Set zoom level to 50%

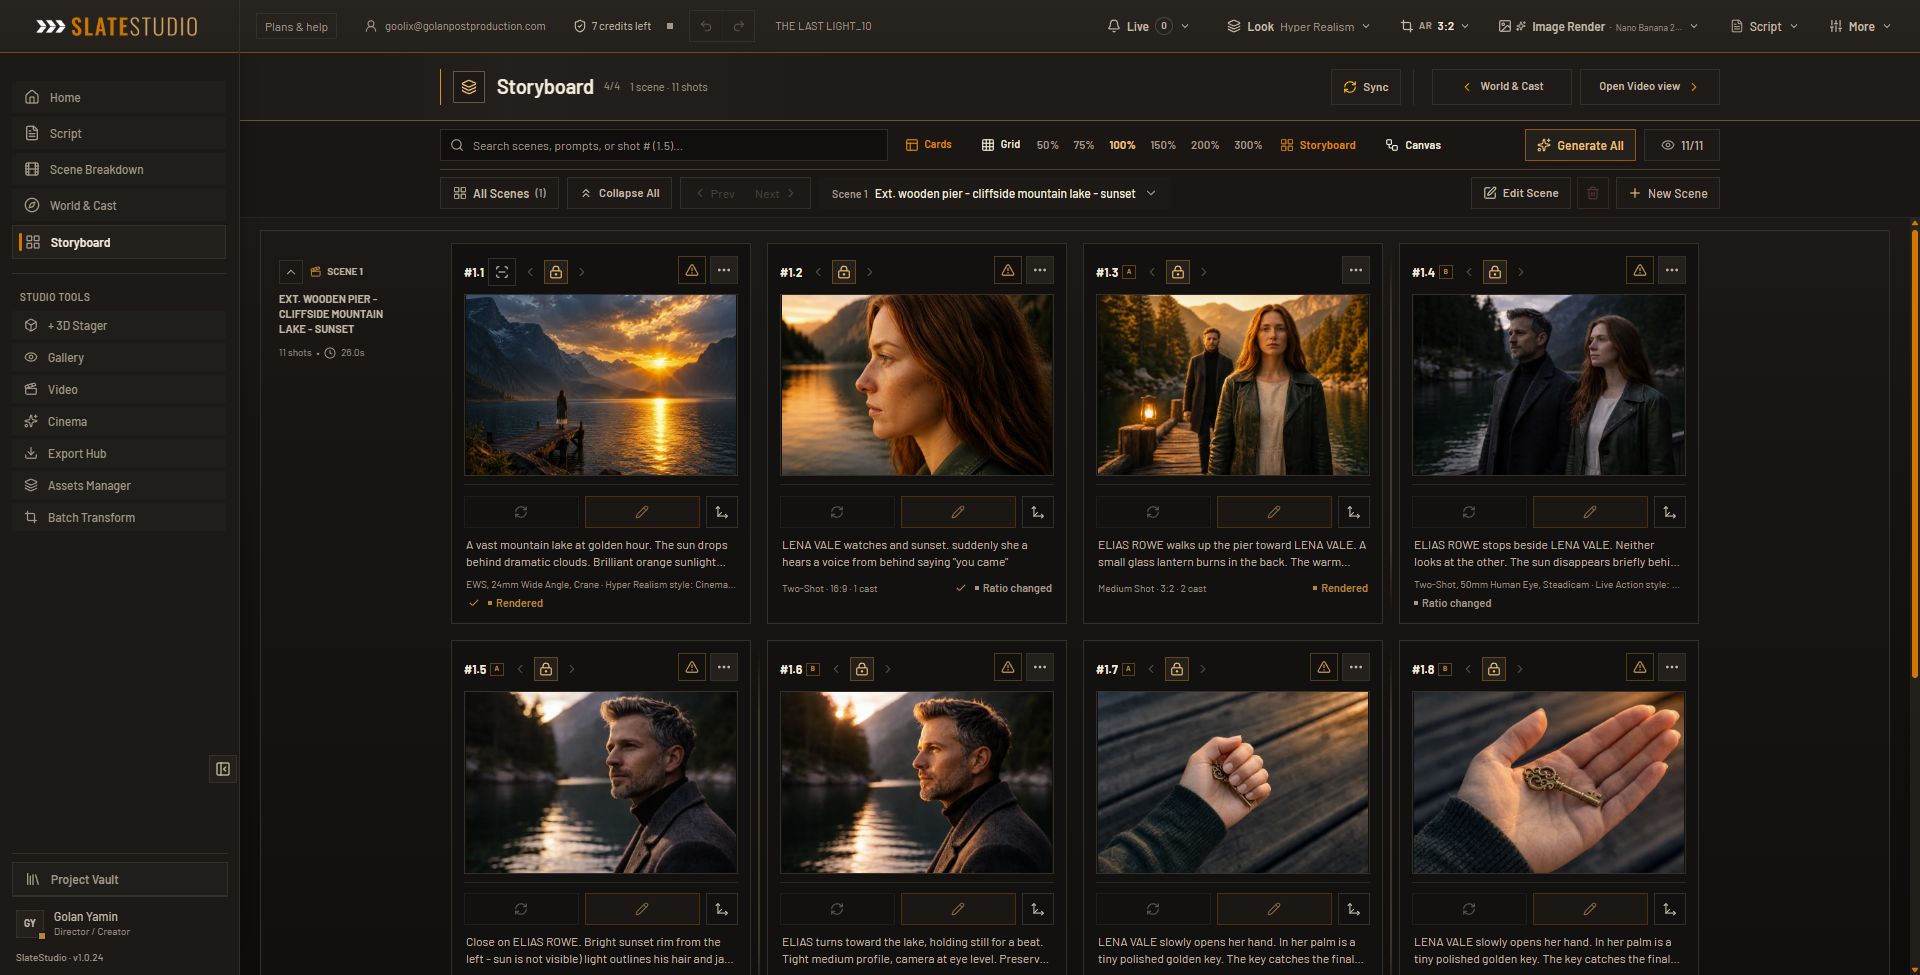(x=1047, y=145)
